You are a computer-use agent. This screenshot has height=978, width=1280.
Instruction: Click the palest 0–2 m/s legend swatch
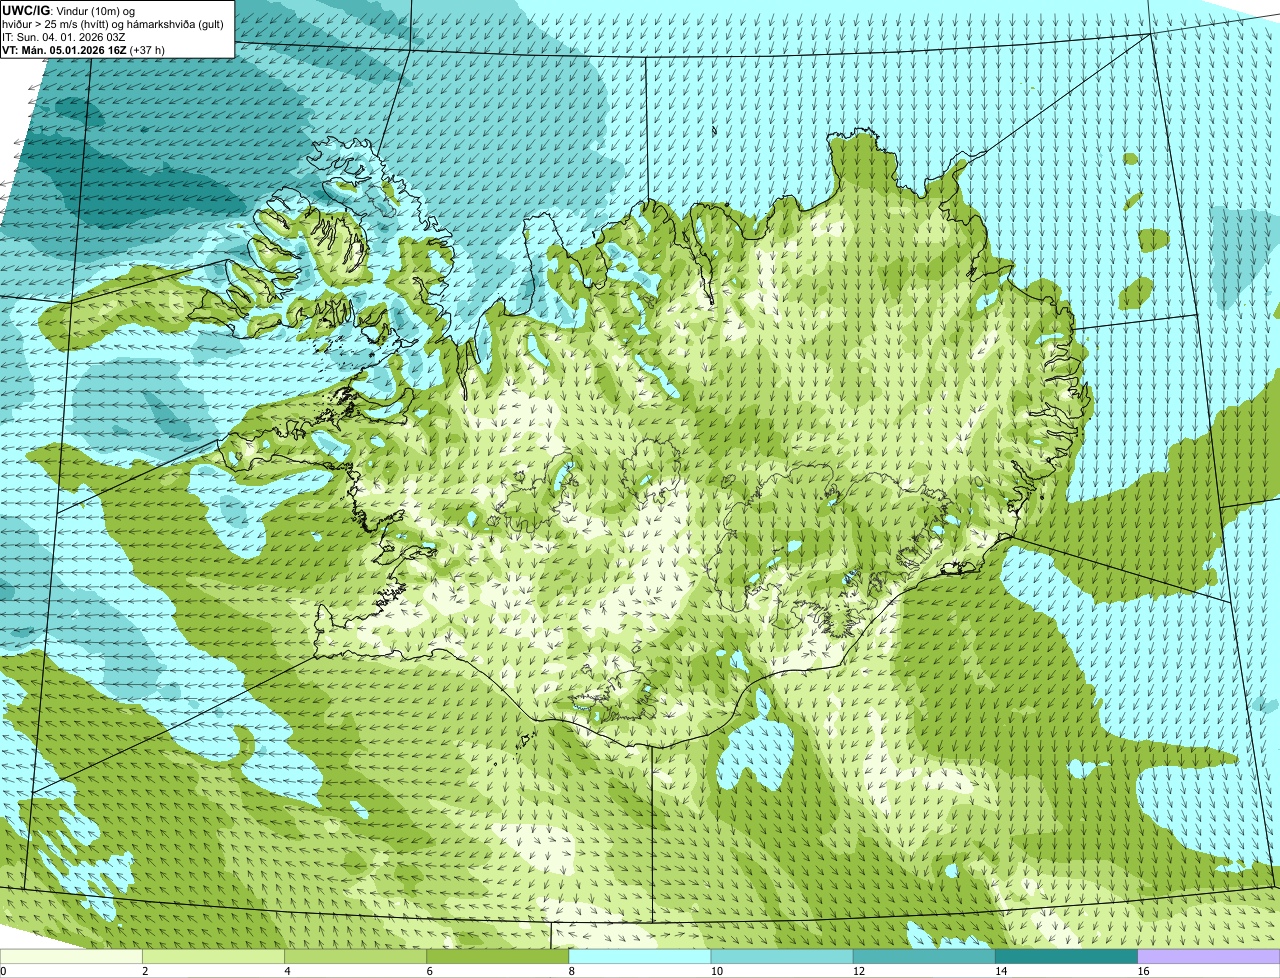click(71, 957)
